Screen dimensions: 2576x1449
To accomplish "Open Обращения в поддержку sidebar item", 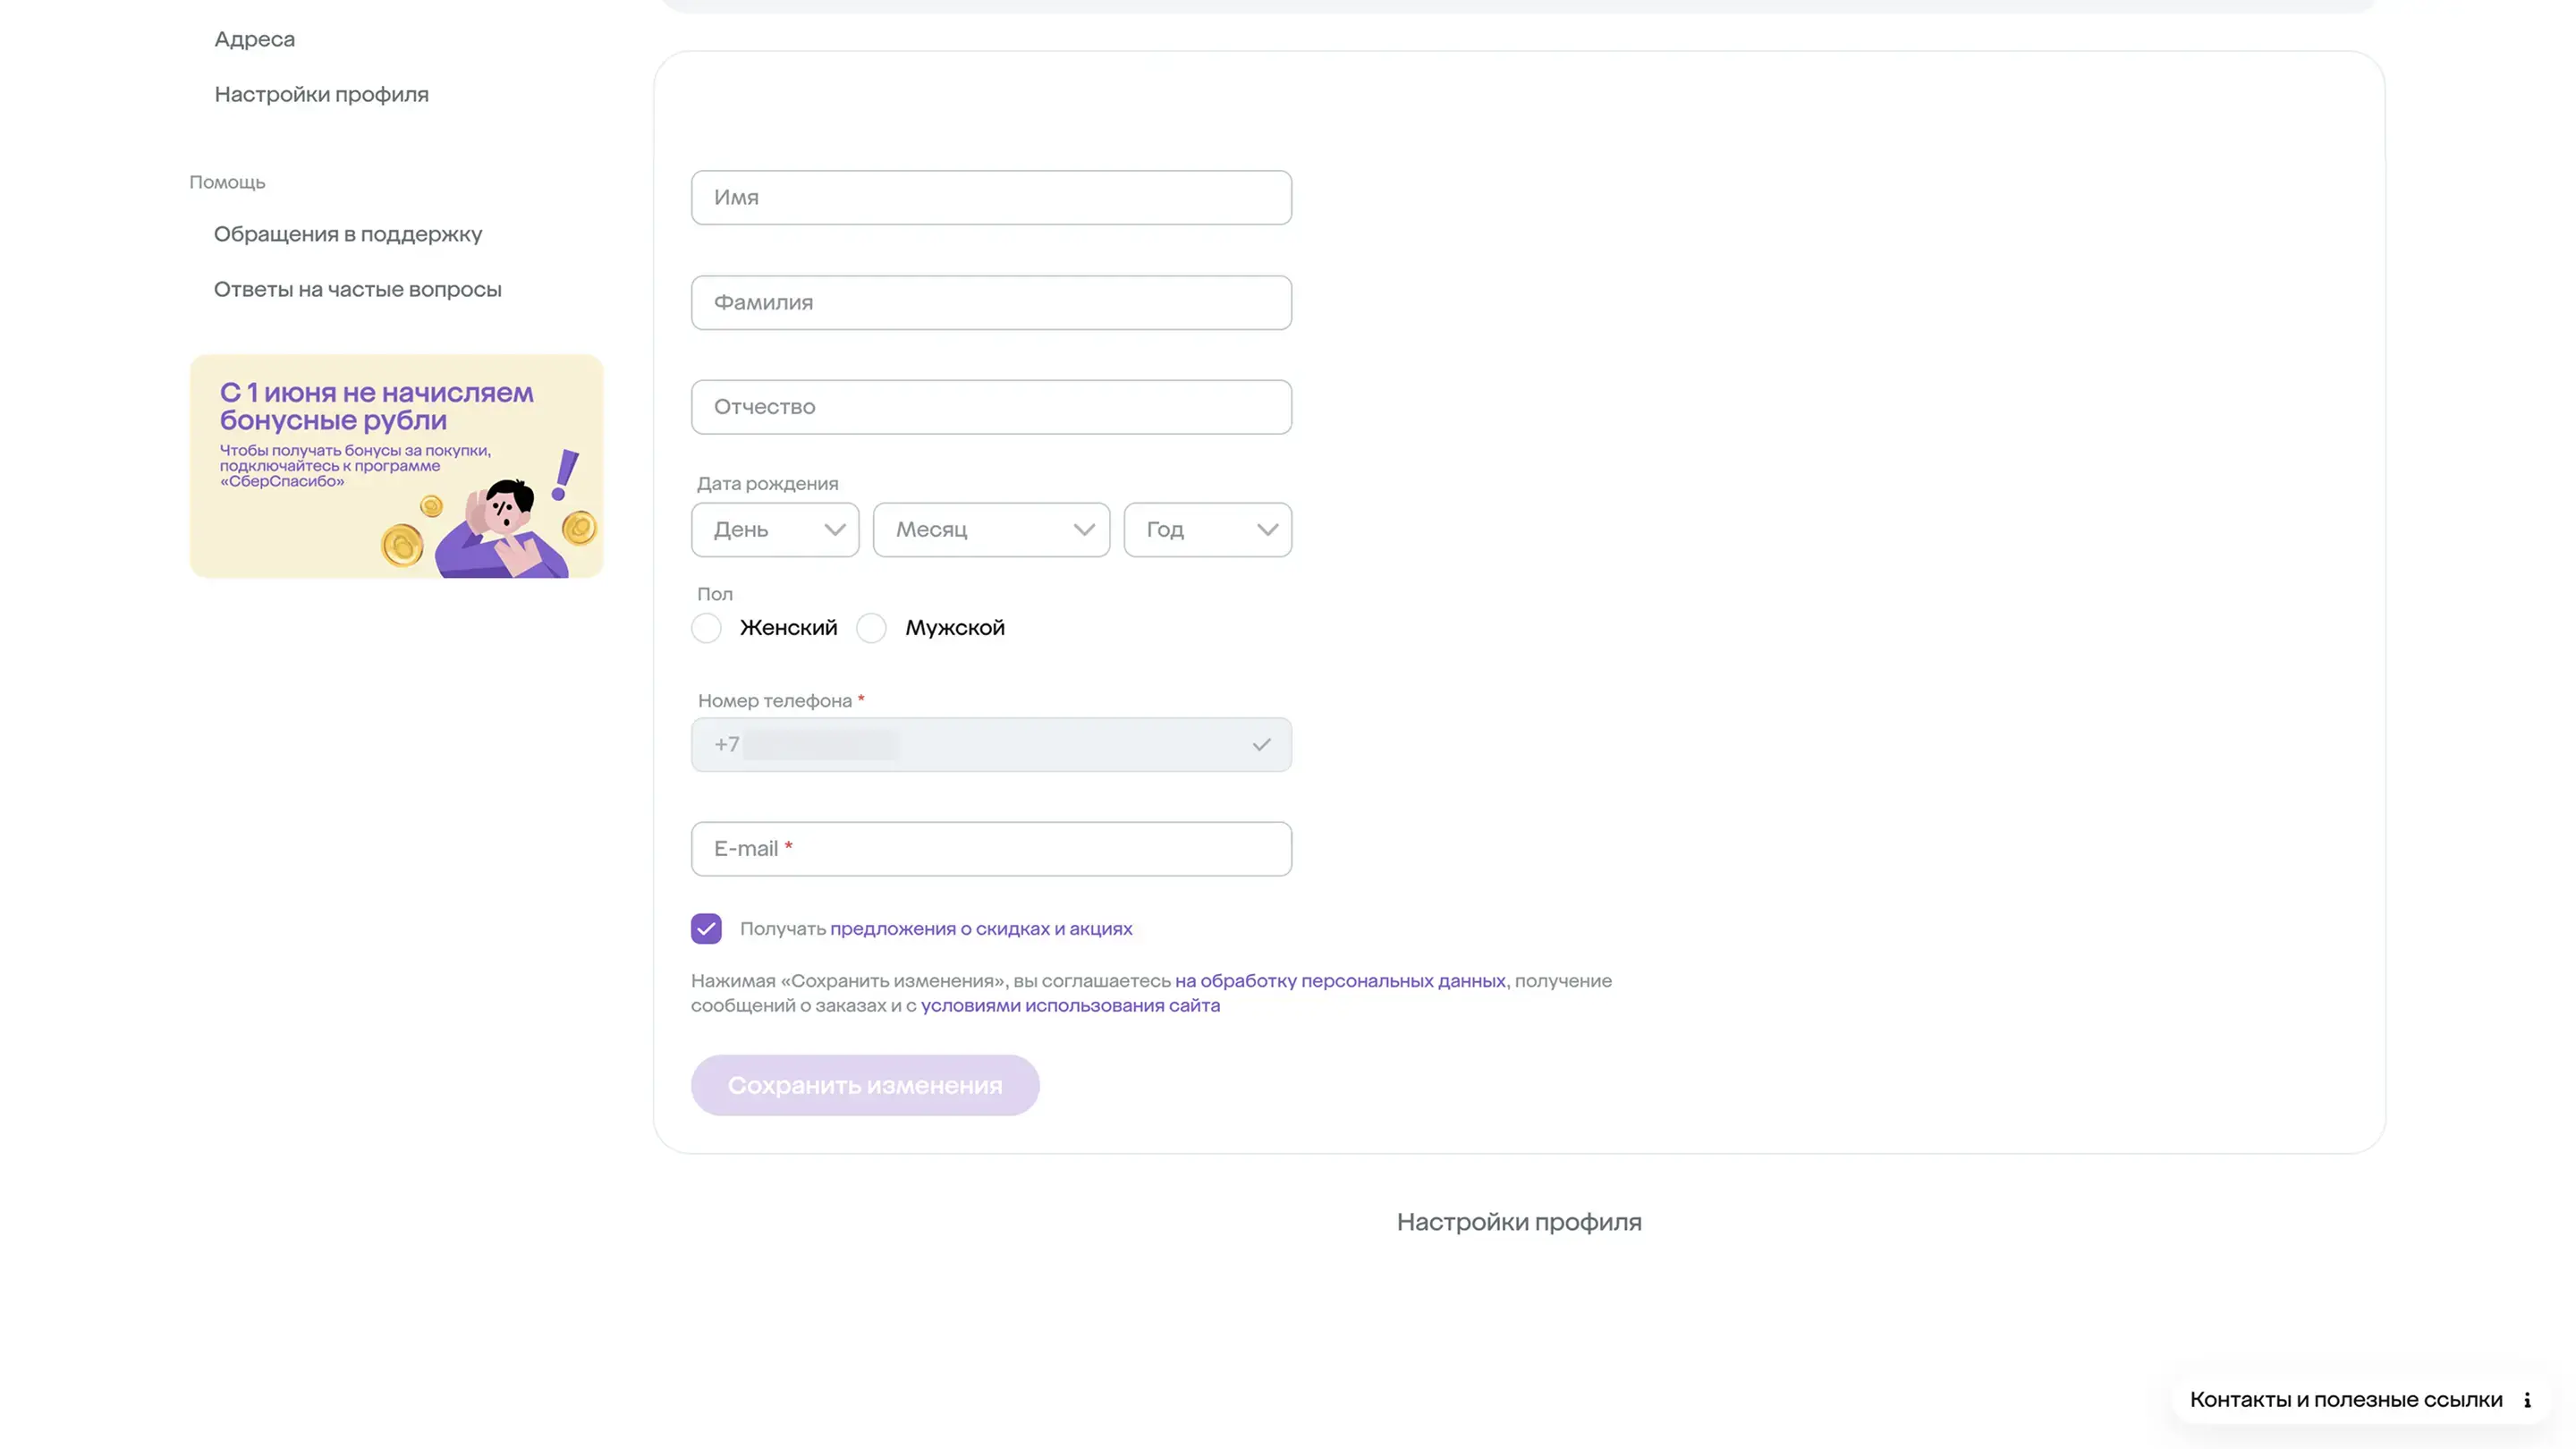I will coord(347,234).
